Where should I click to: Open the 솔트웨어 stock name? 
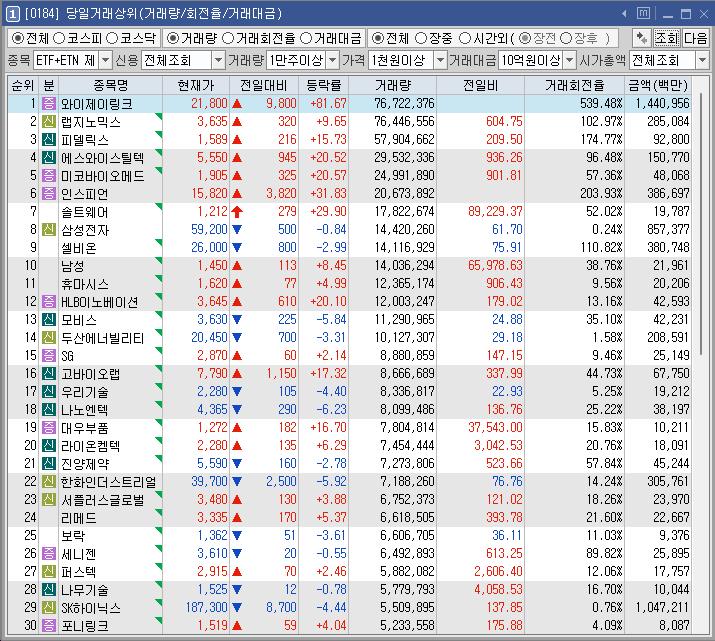(x=85, y=212)
